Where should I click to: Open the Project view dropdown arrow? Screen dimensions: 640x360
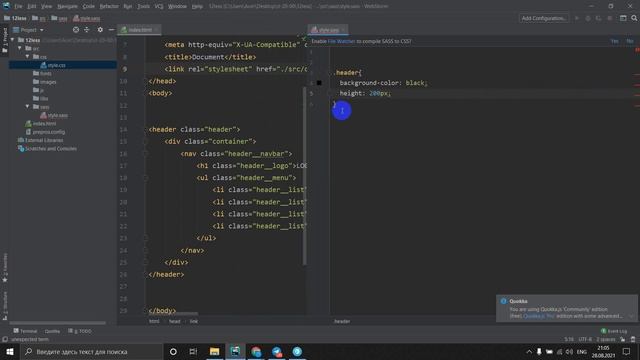[42, 30]
